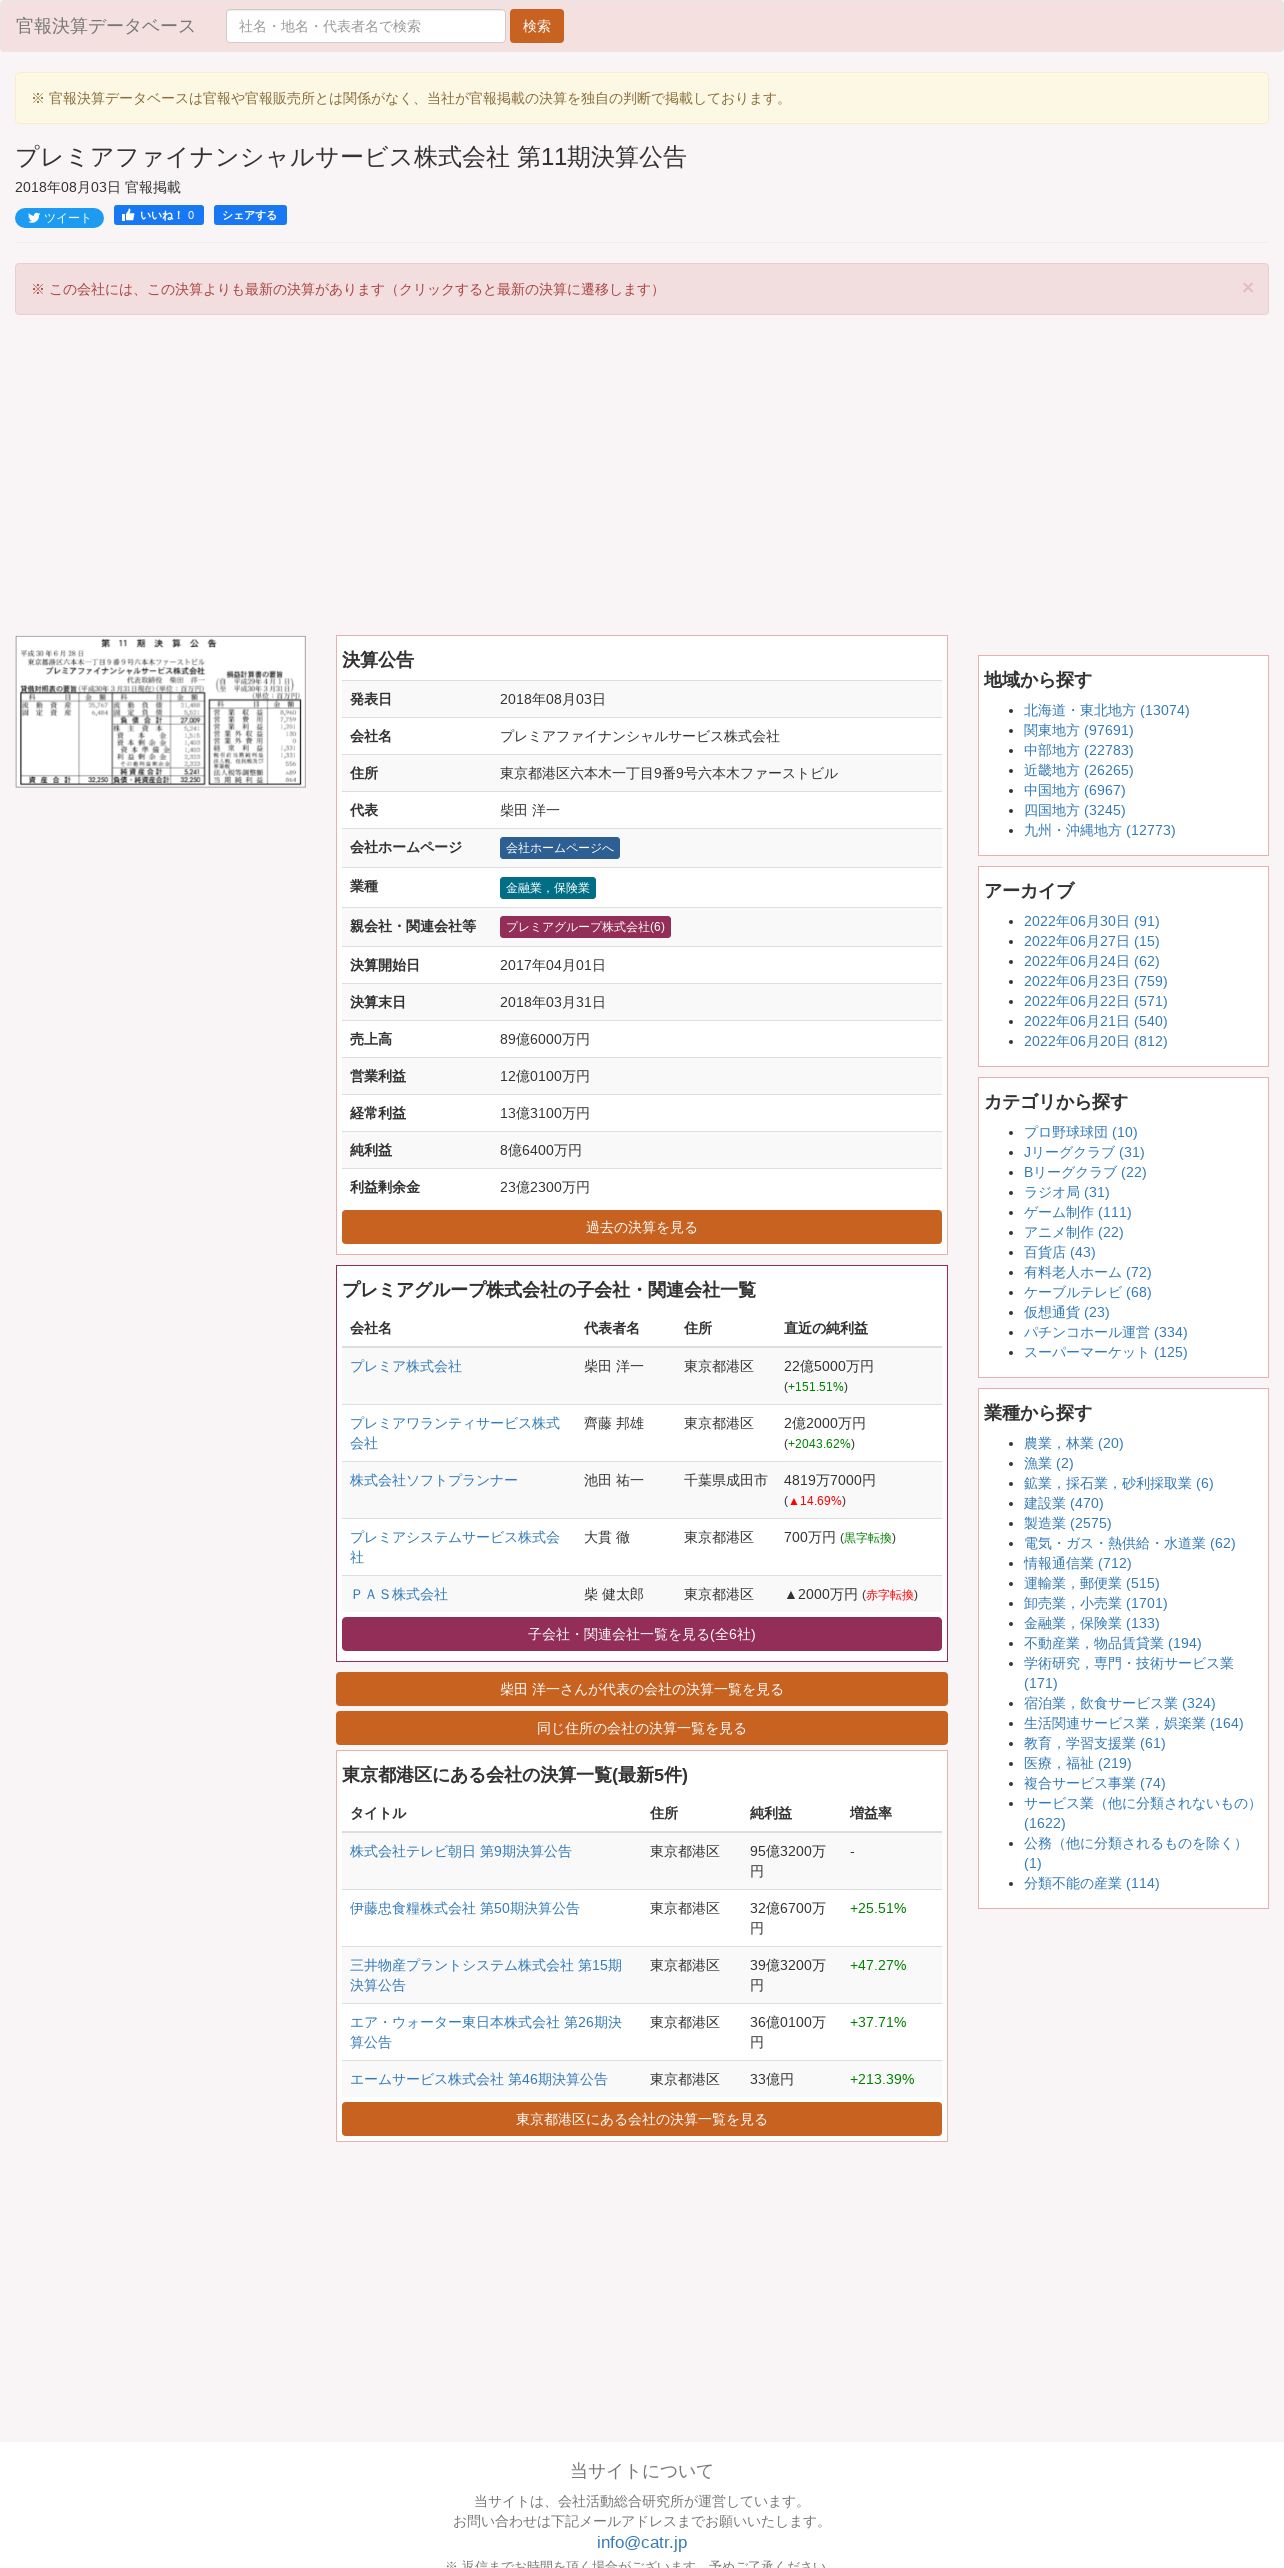Browse Bリーグクラブ category

pos(1085,1172)
